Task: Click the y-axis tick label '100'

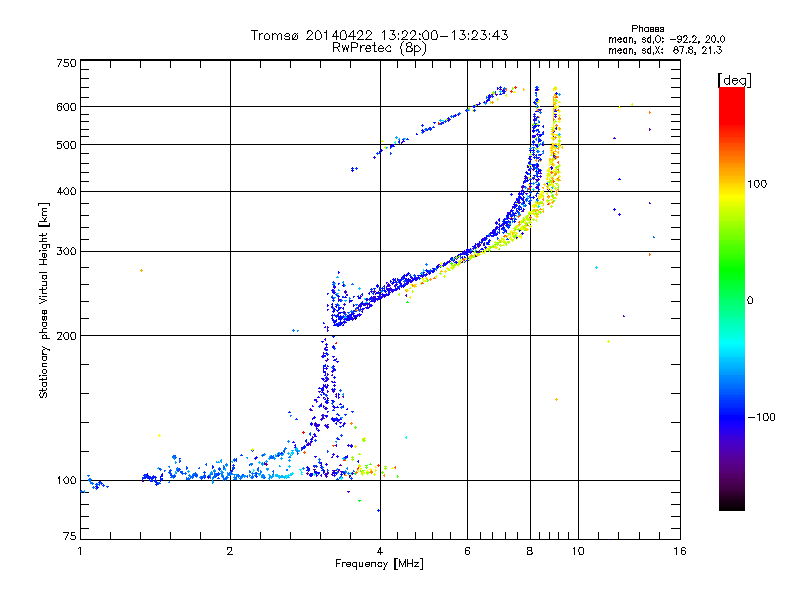Action: click(x=66, y=480)
